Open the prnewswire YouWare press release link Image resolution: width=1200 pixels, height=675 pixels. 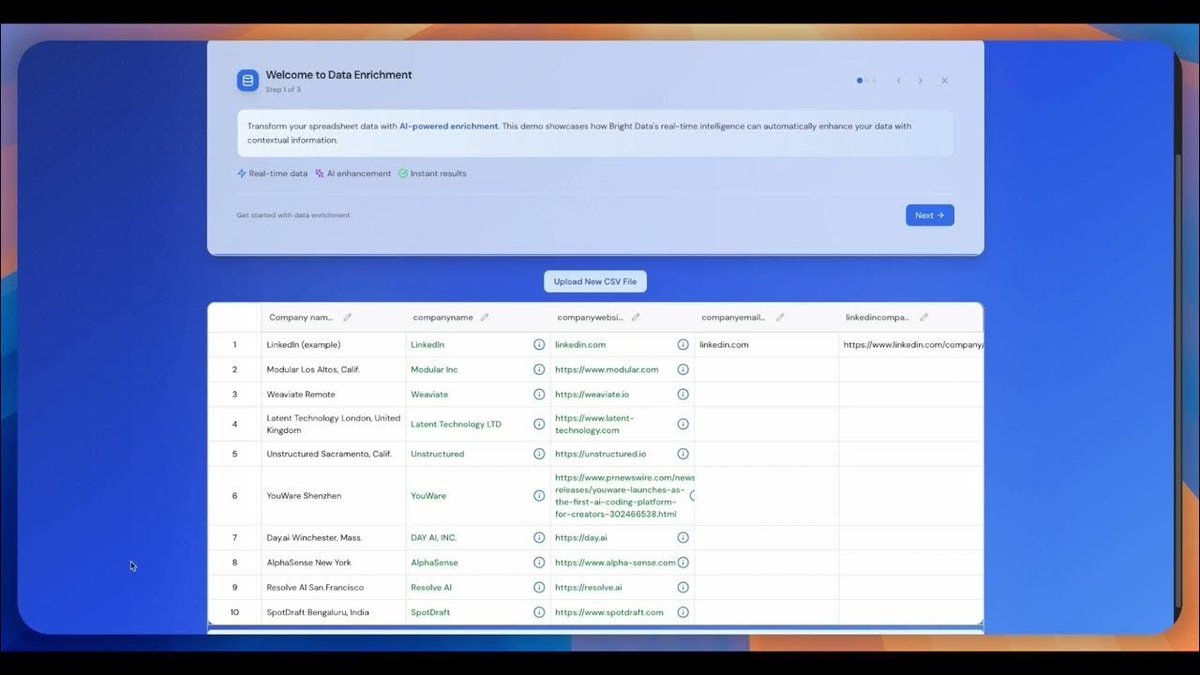point(624,496)
